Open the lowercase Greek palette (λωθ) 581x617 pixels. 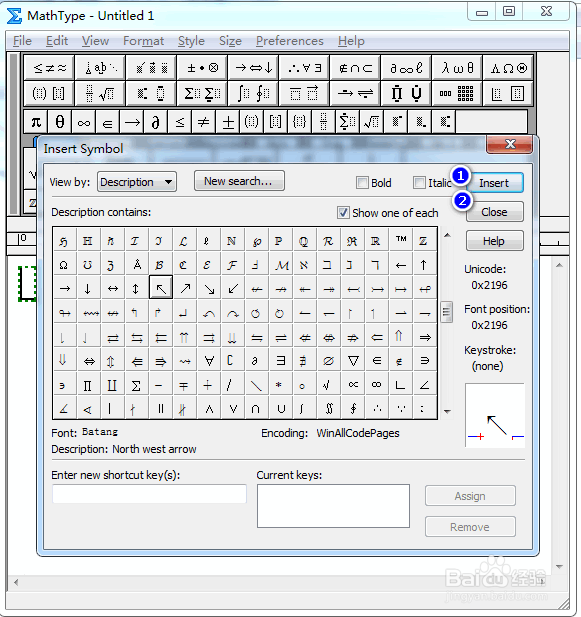tap(457, 68)
